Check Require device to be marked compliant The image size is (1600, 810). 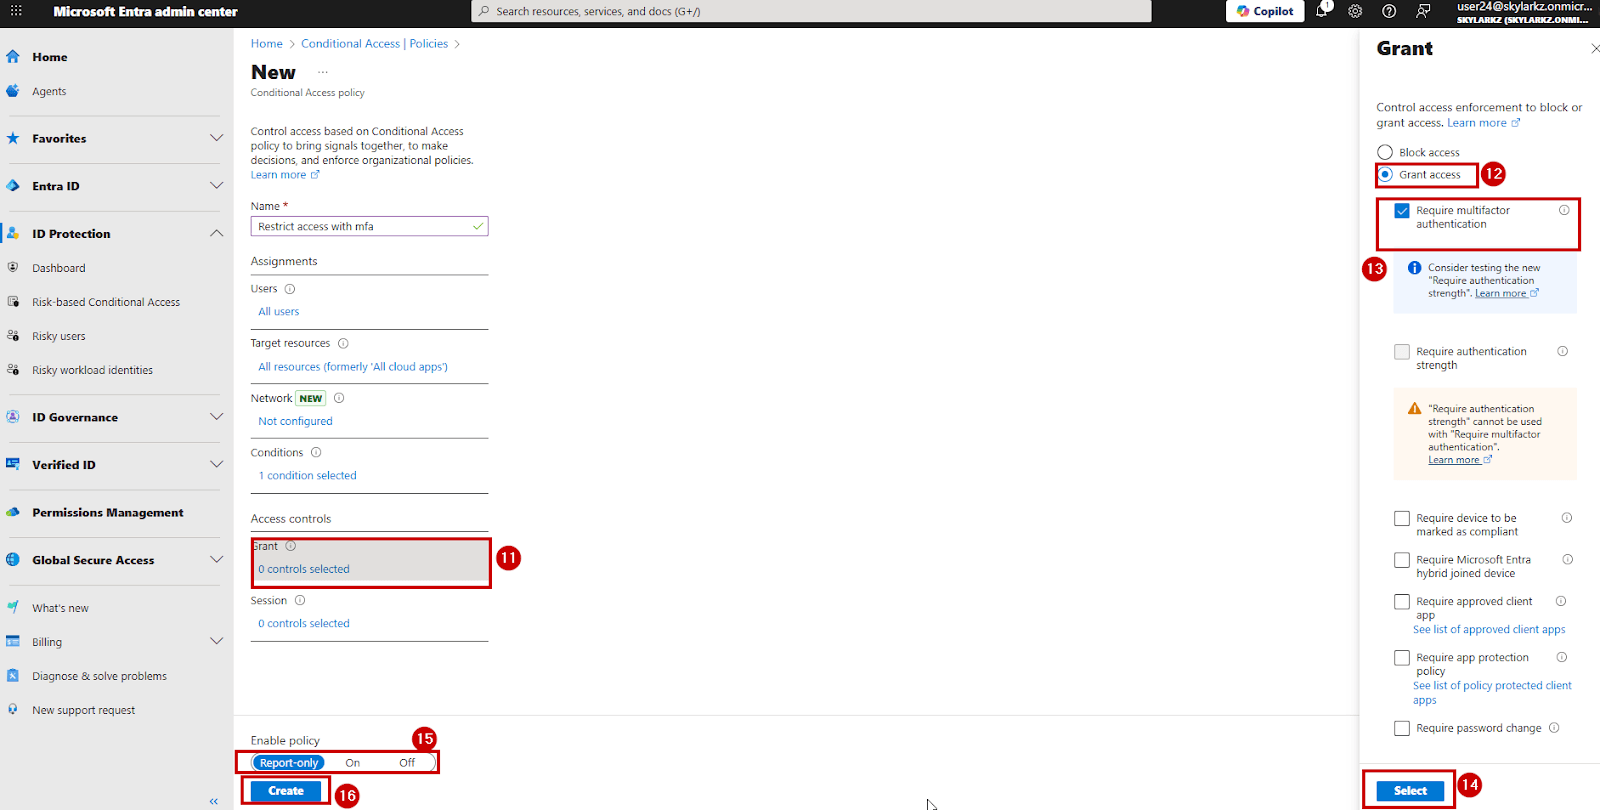click(1402, 518)
